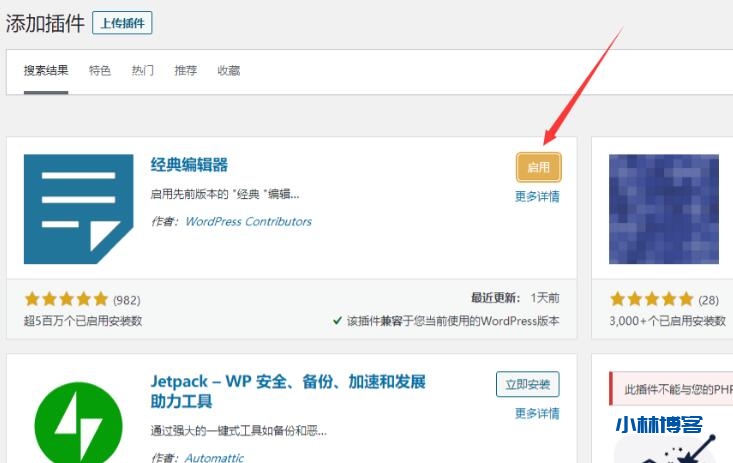Click the 小林博客 watermark logo
The image size is (733, 463).
pos(661,424)
